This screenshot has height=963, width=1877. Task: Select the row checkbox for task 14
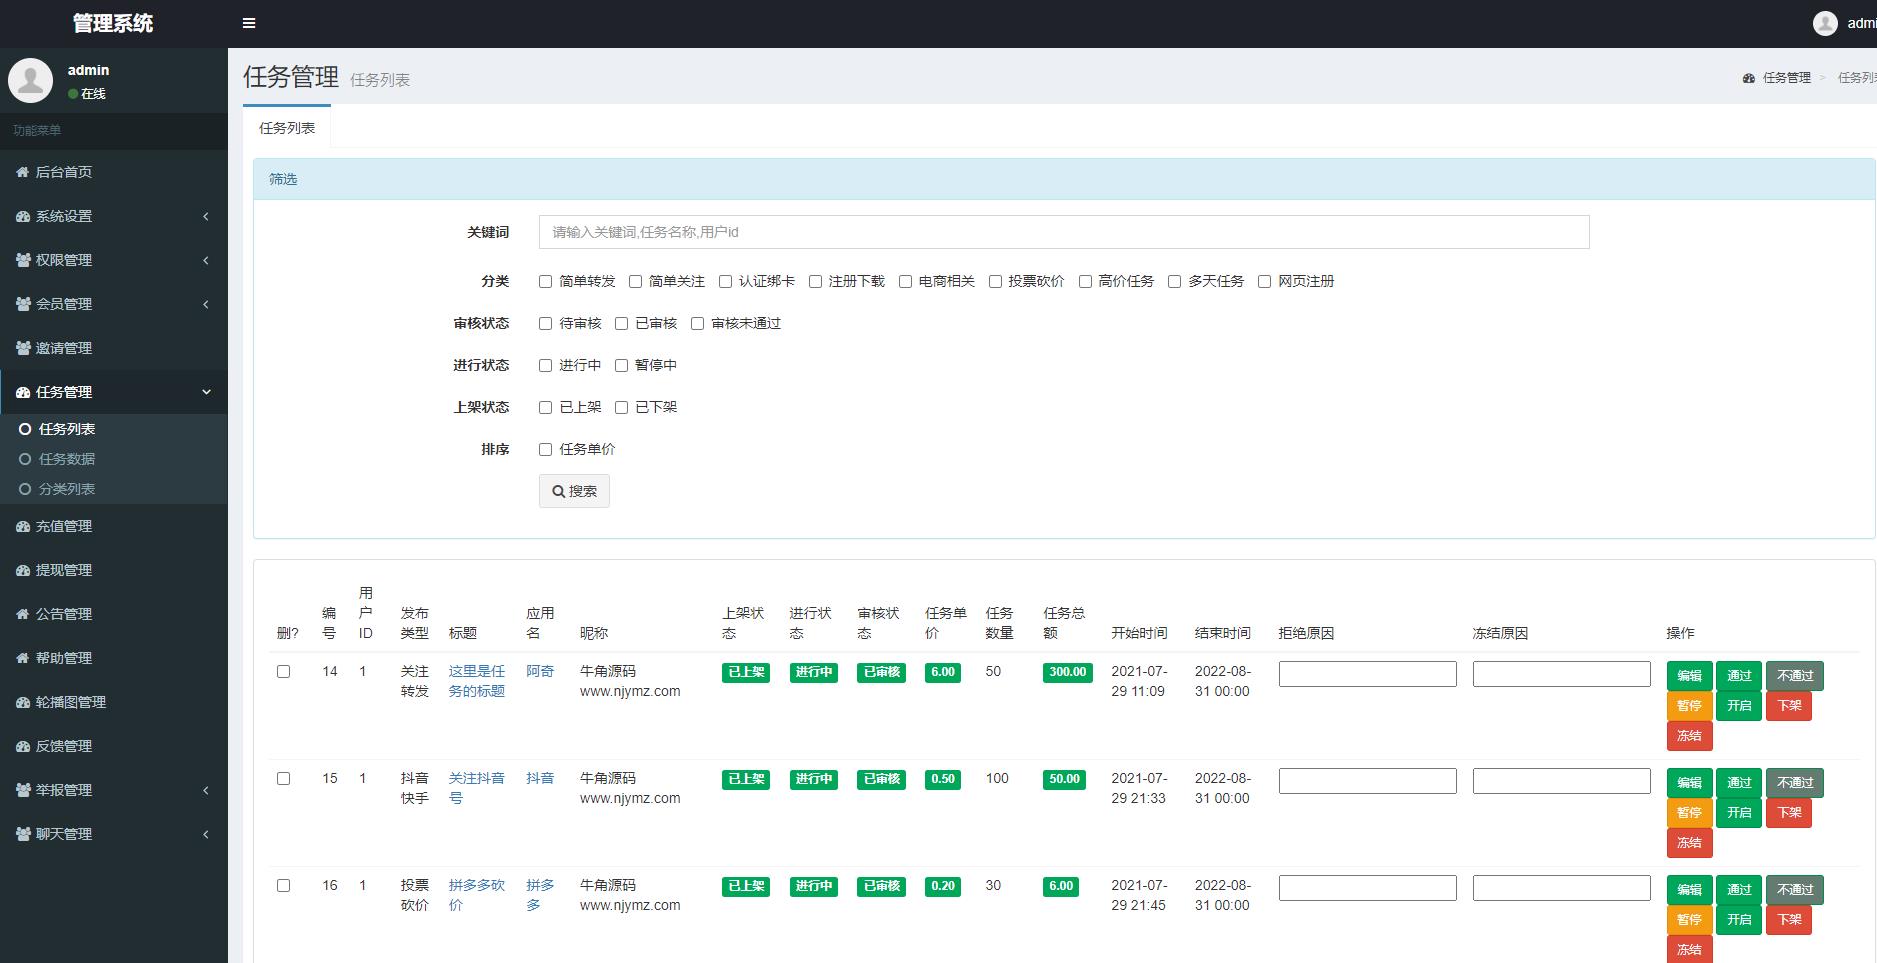click(x=283, y=672)
